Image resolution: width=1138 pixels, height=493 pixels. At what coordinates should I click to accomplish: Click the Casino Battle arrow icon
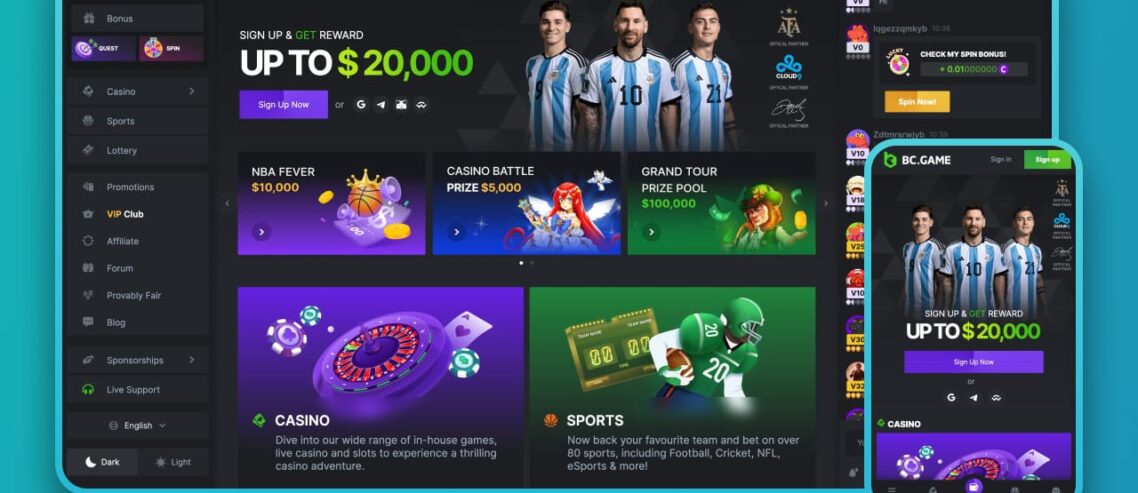point(456,232)
